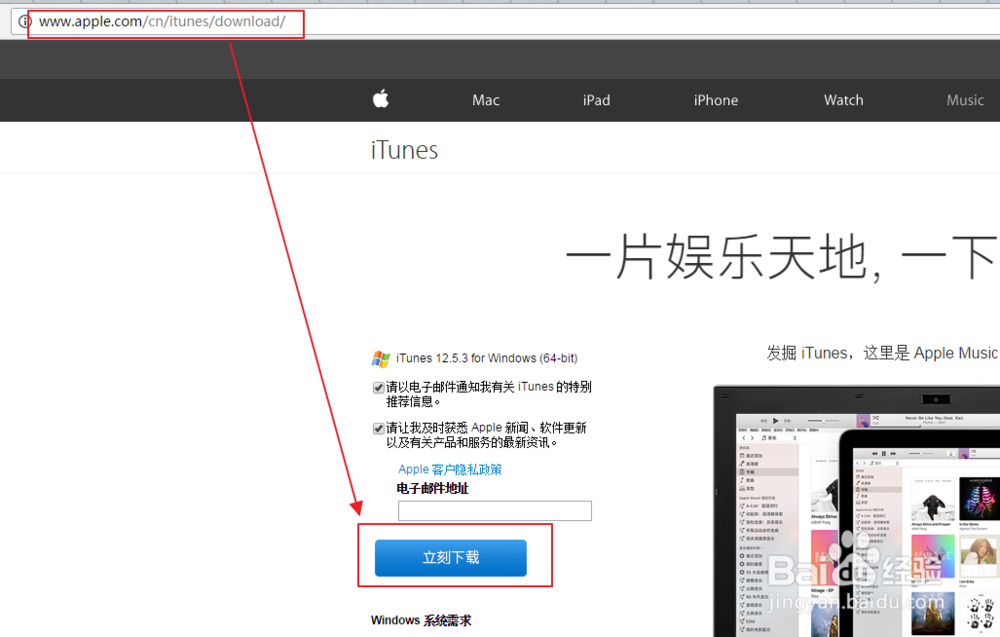Uncheck the Apple news and updates checkbox
Screen dimensions: 1000x637
378,428
